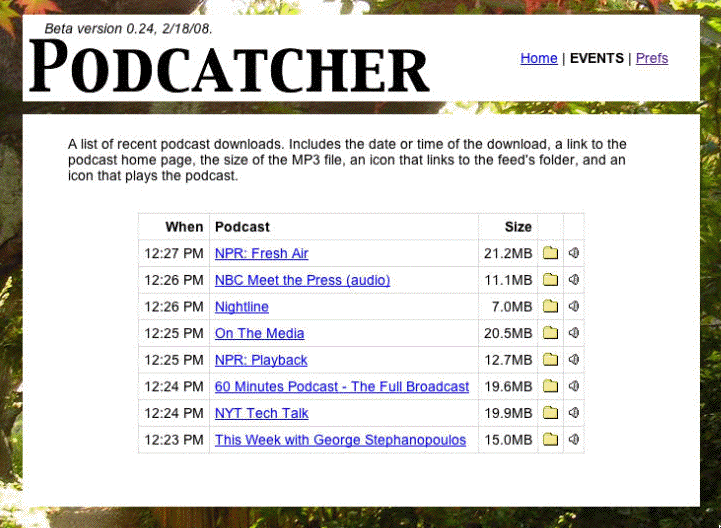Open the folder icon for NPR: Fresh Air
The image size is (721, 528).
pyautogui.click(x=550, y=253)
